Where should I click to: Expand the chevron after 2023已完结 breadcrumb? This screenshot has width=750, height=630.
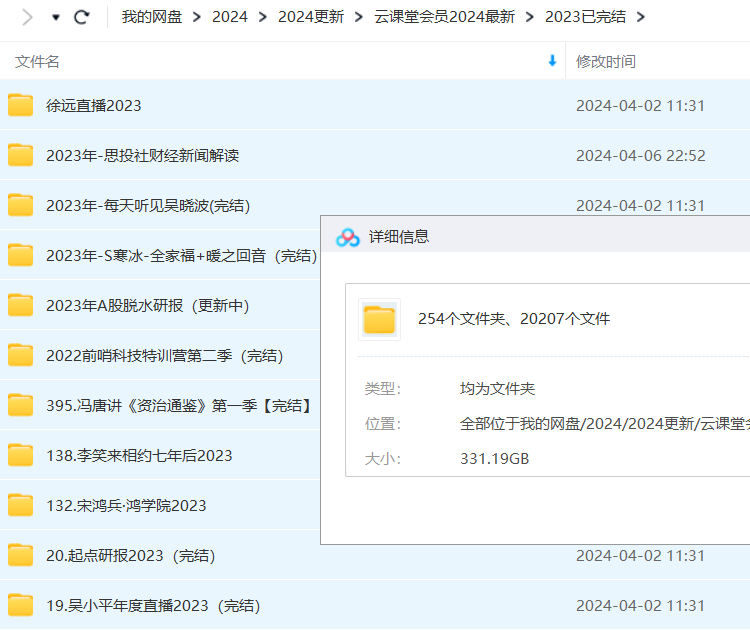(x=640, y=17)
